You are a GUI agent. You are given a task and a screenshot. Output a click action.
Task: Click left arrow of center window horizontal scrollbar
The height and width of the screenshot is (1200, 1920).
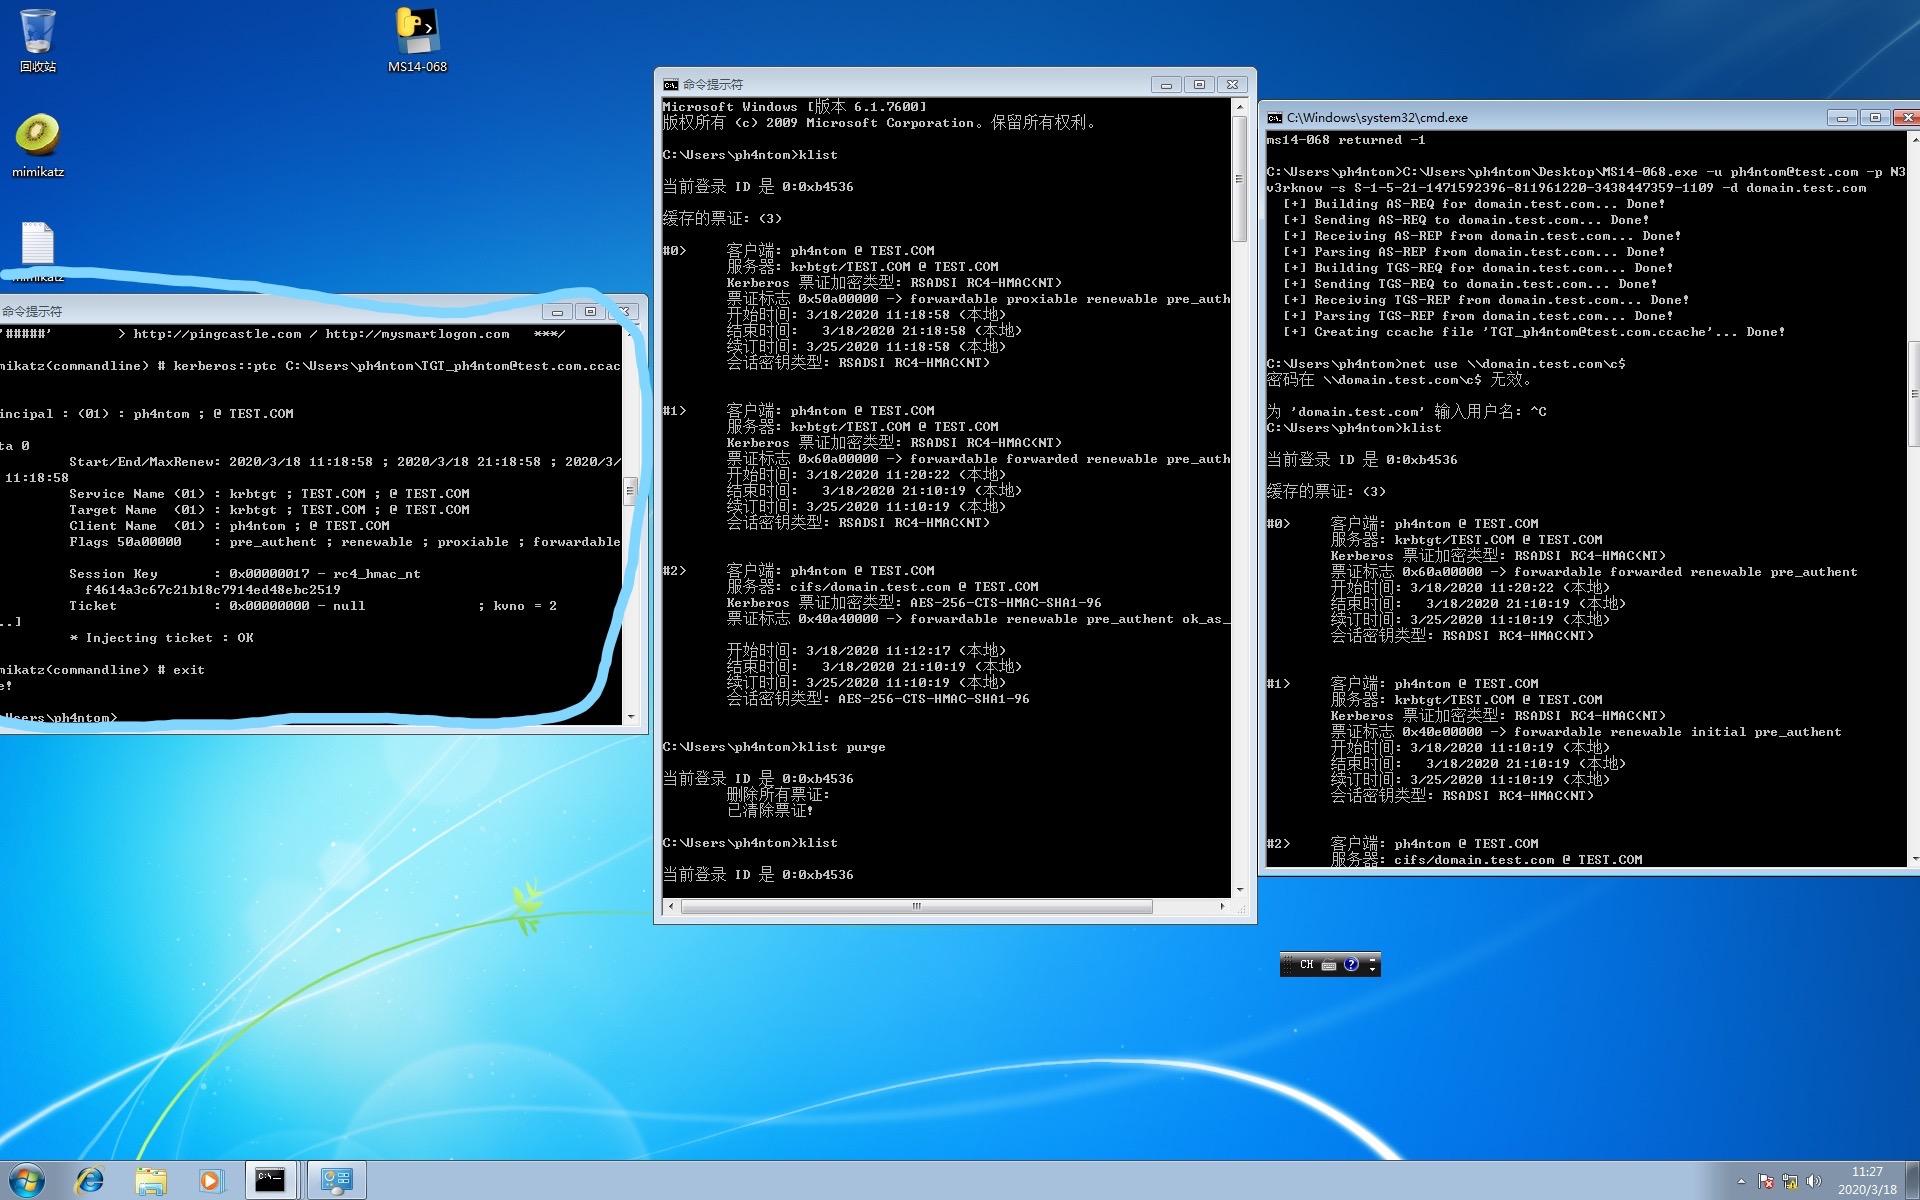[x=671, y=906]
